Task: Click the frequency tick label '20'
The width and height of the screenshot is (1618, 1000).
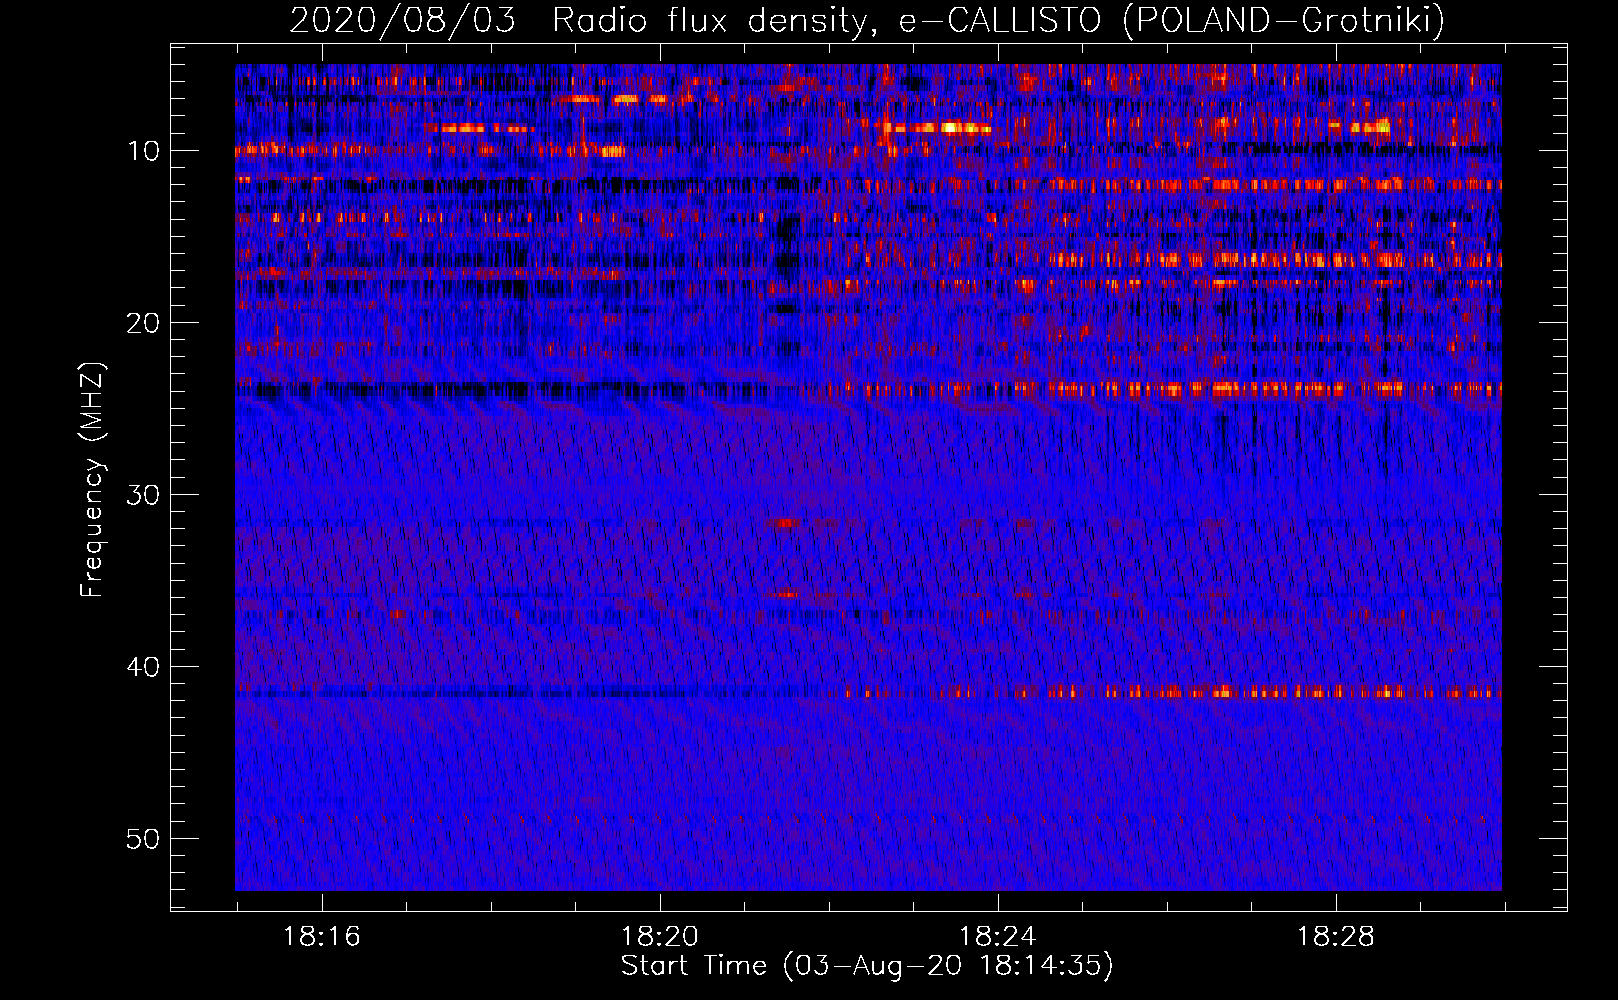Action: coord(143,323)
